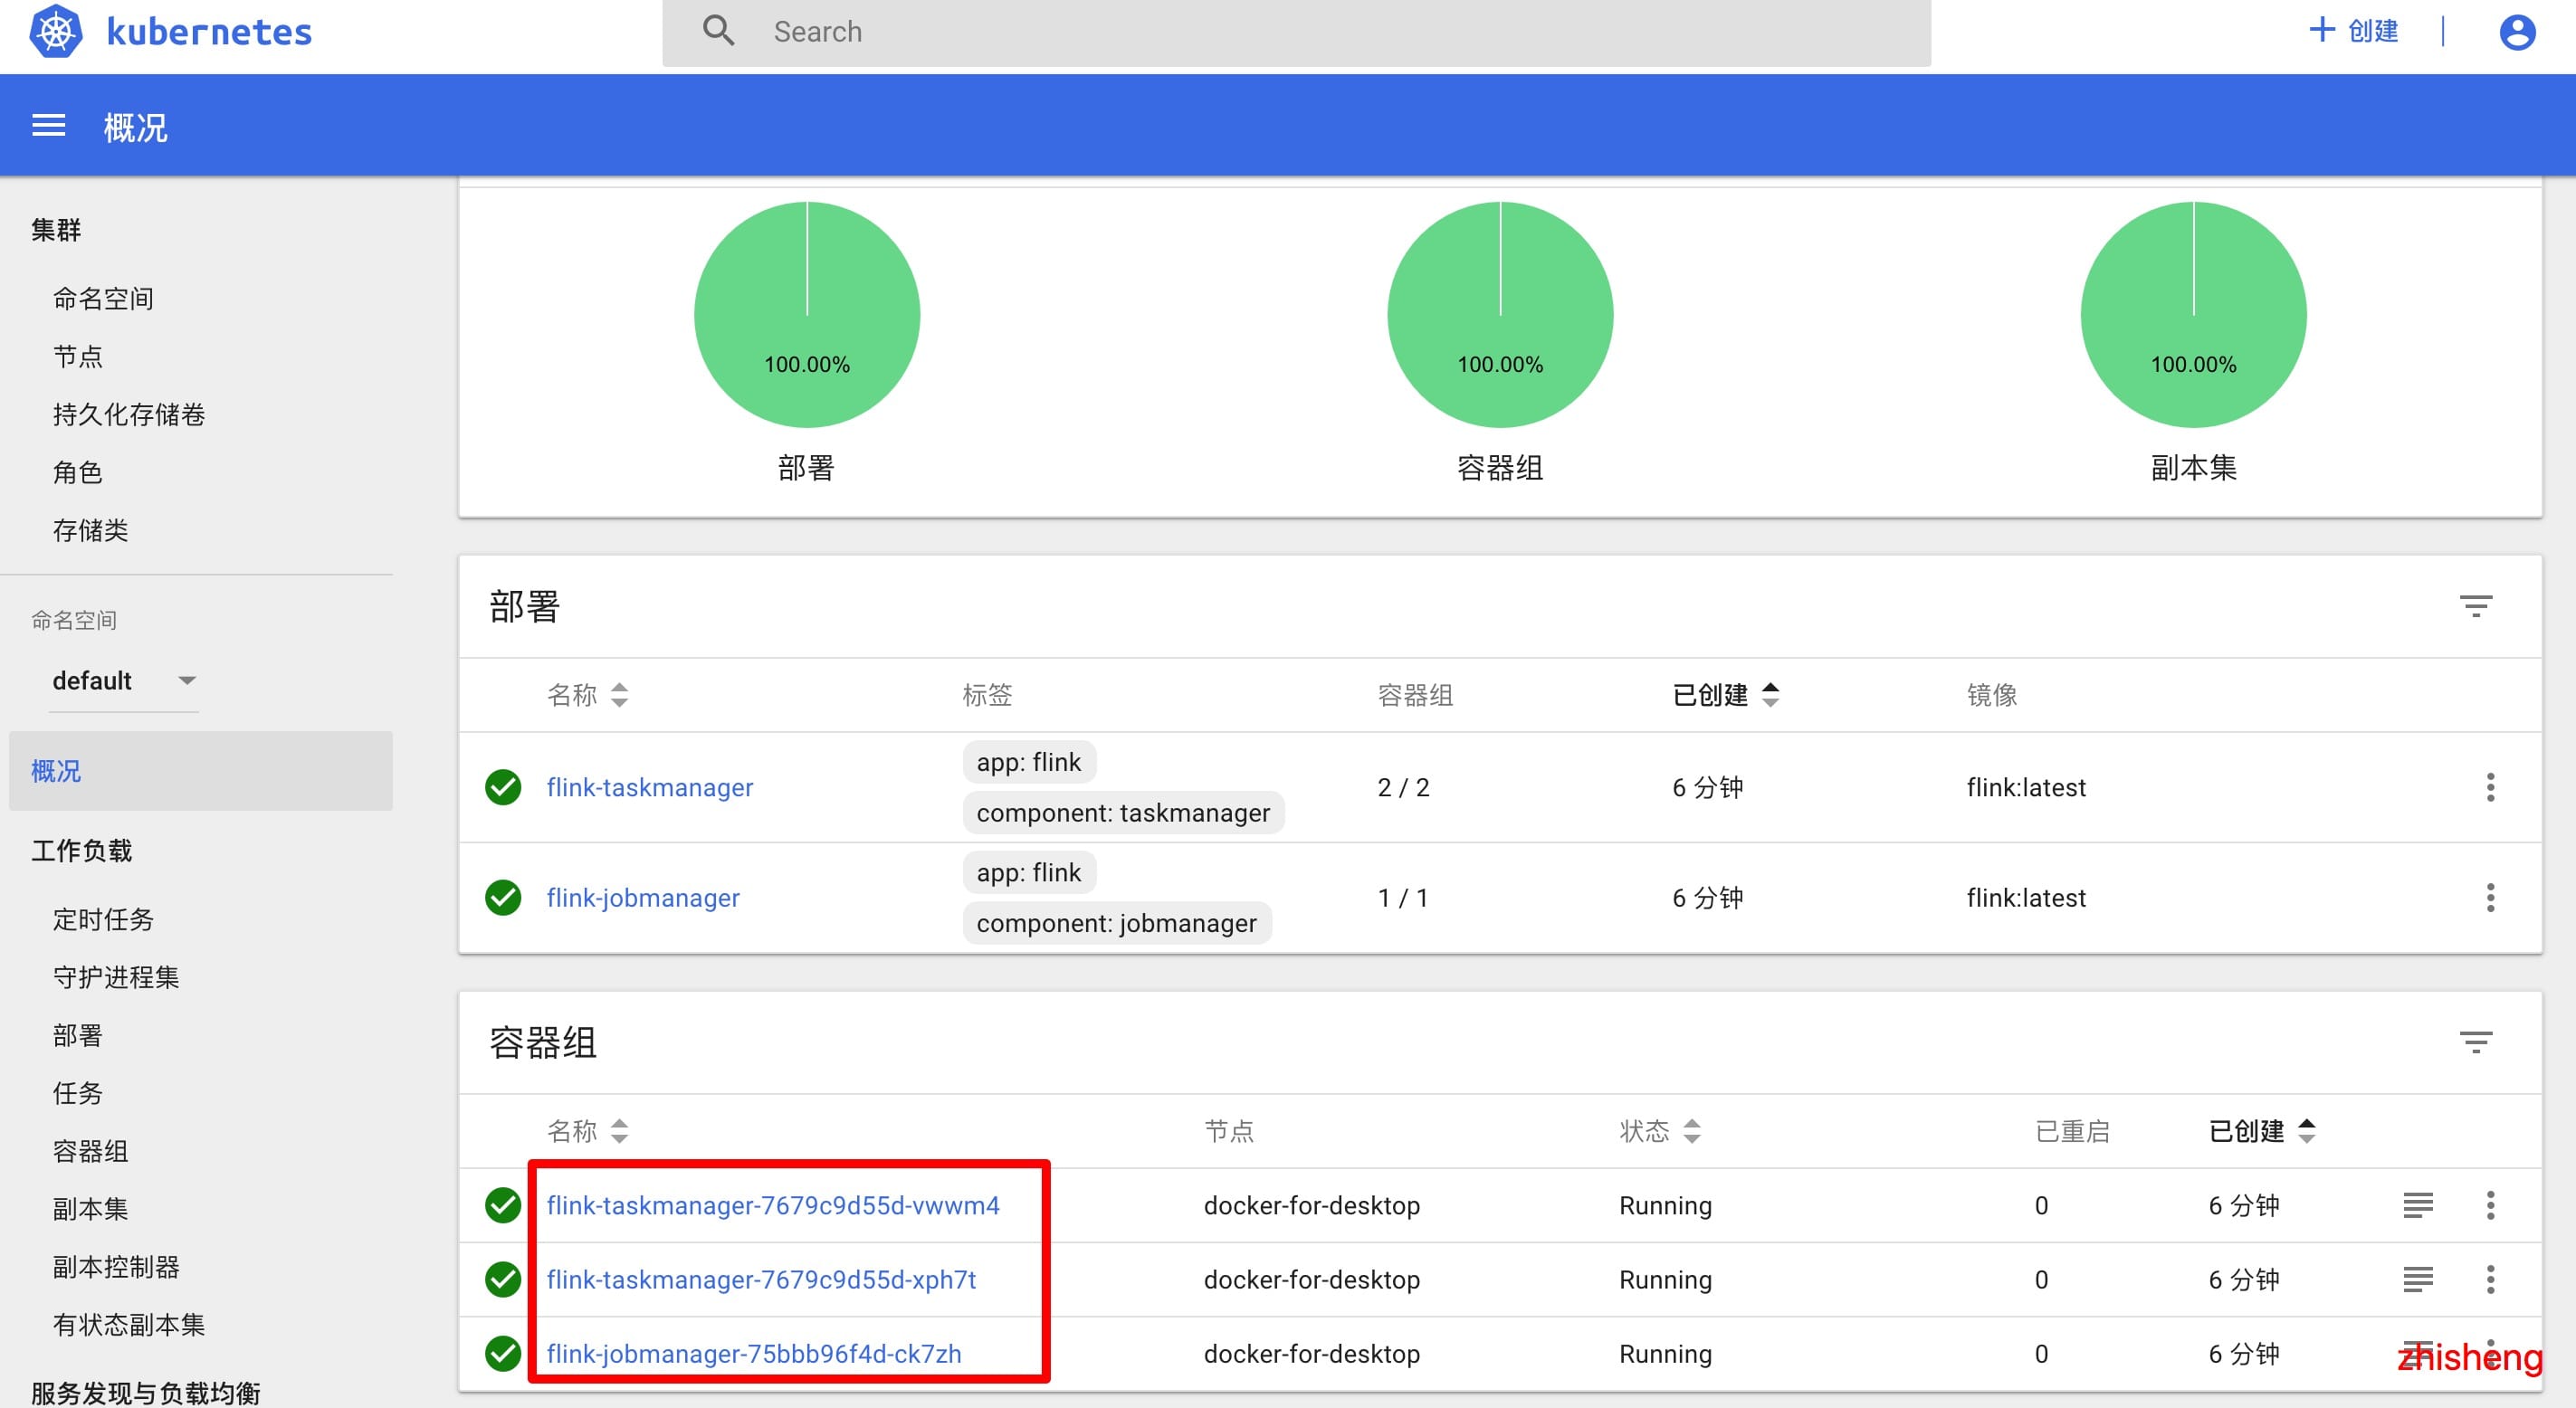Click the 副本集 100% pie chart

[x=2193, y=314]
